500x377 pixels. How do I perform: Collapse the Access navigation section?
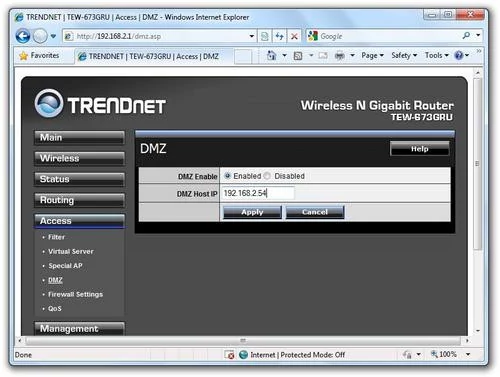tap(79, 221)
